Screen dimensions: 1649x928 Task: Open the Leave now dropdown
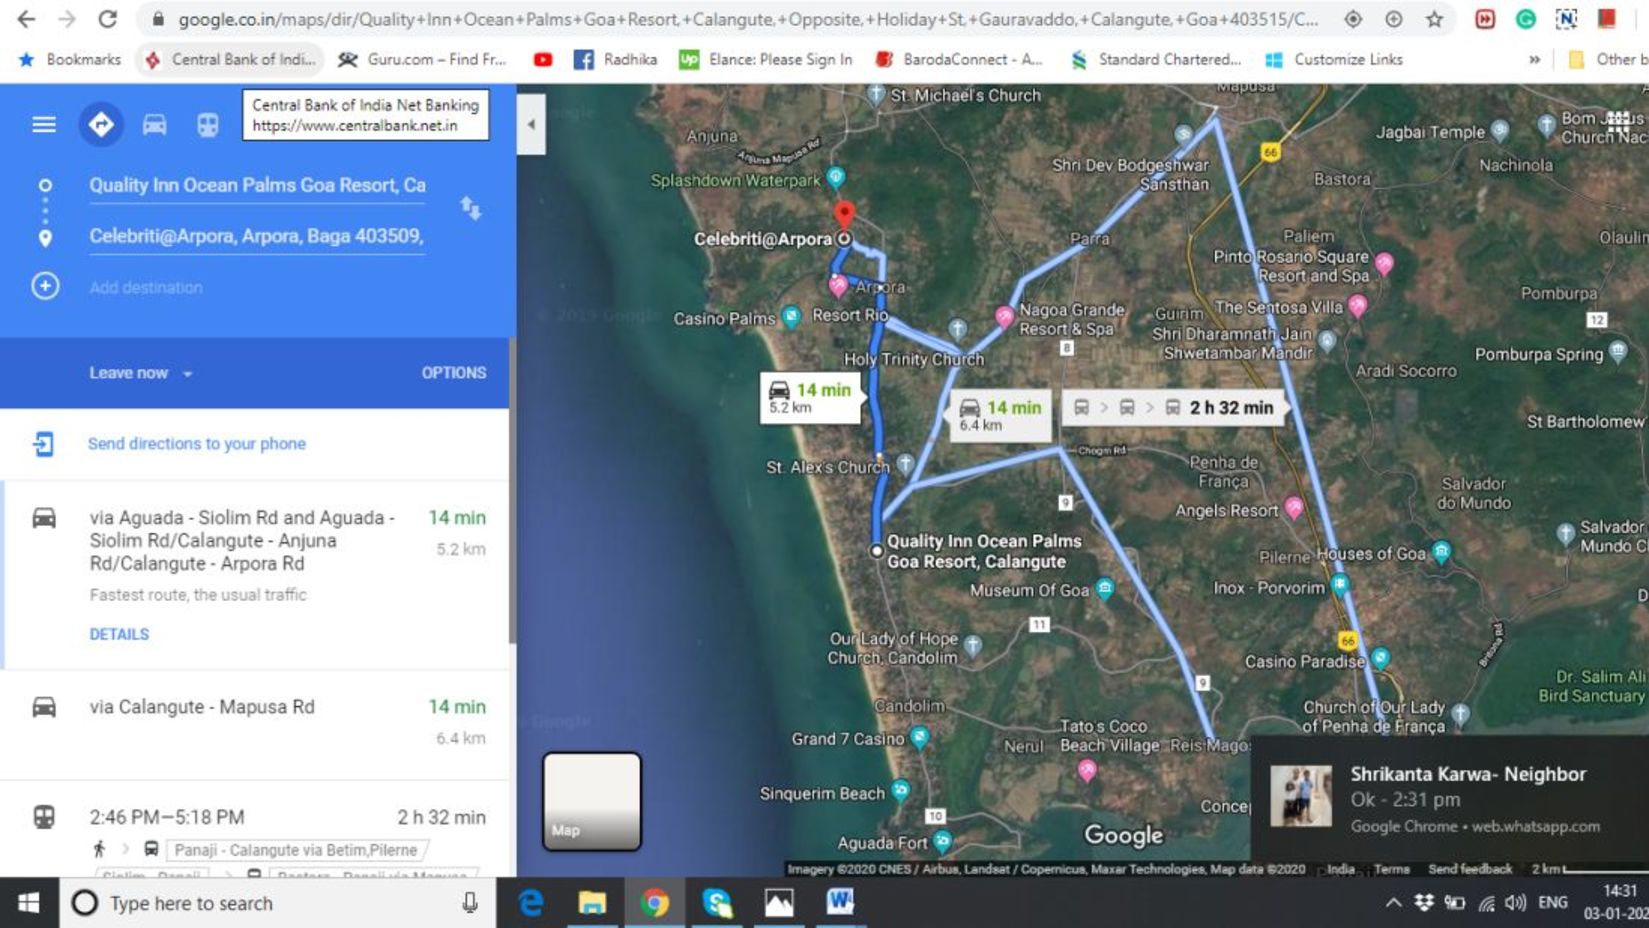point(140,373)
